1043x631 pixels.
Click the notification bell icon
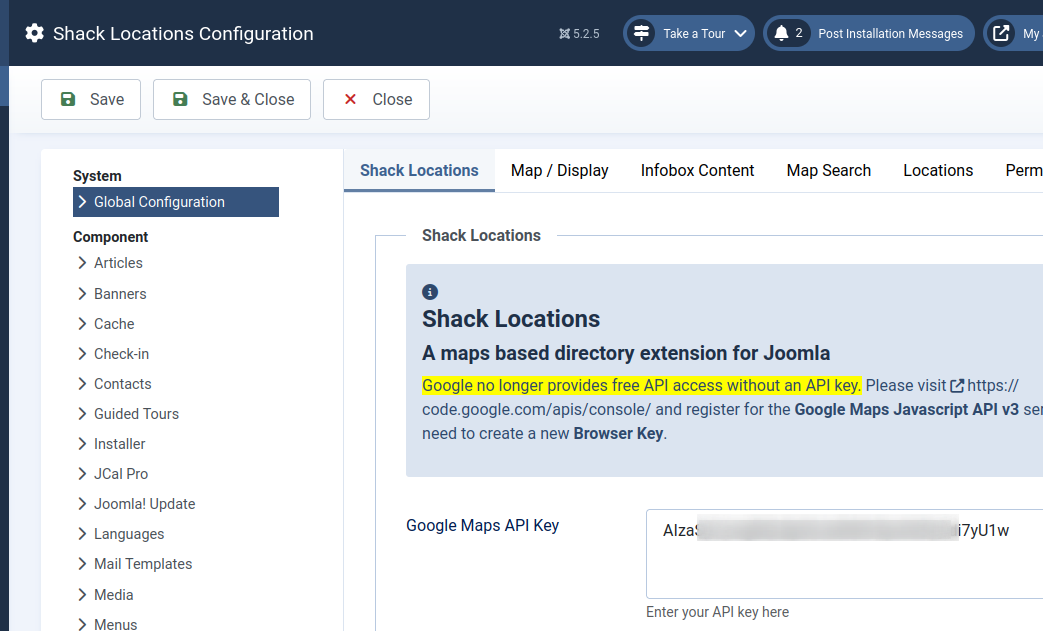tap(782, 33)
